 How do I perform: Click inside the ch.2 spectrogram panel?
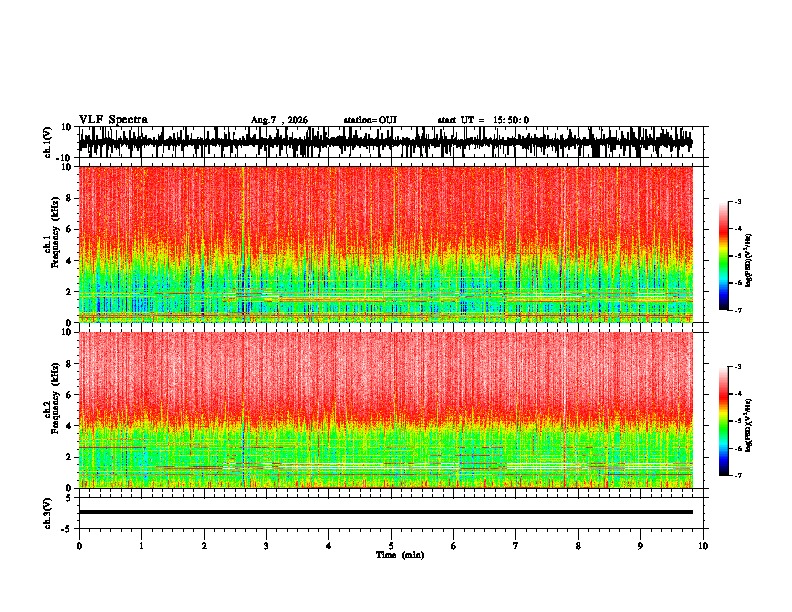click(x=386, y=410)
